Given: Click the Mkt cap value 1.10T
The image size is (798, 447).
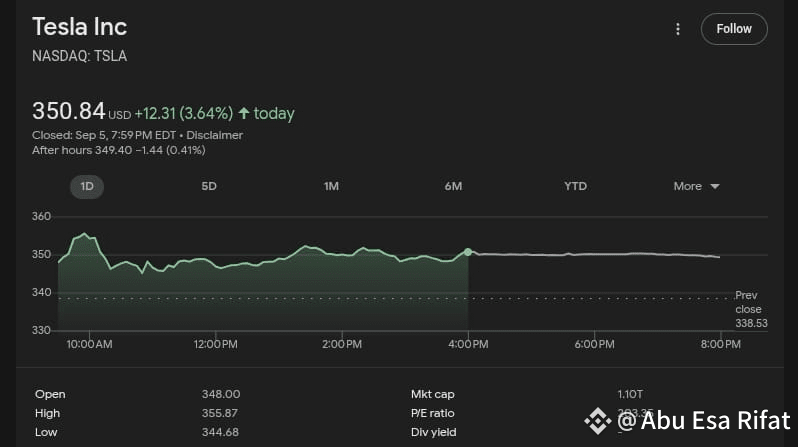Looking at the screenshot, I should click(x=630, y=394).
